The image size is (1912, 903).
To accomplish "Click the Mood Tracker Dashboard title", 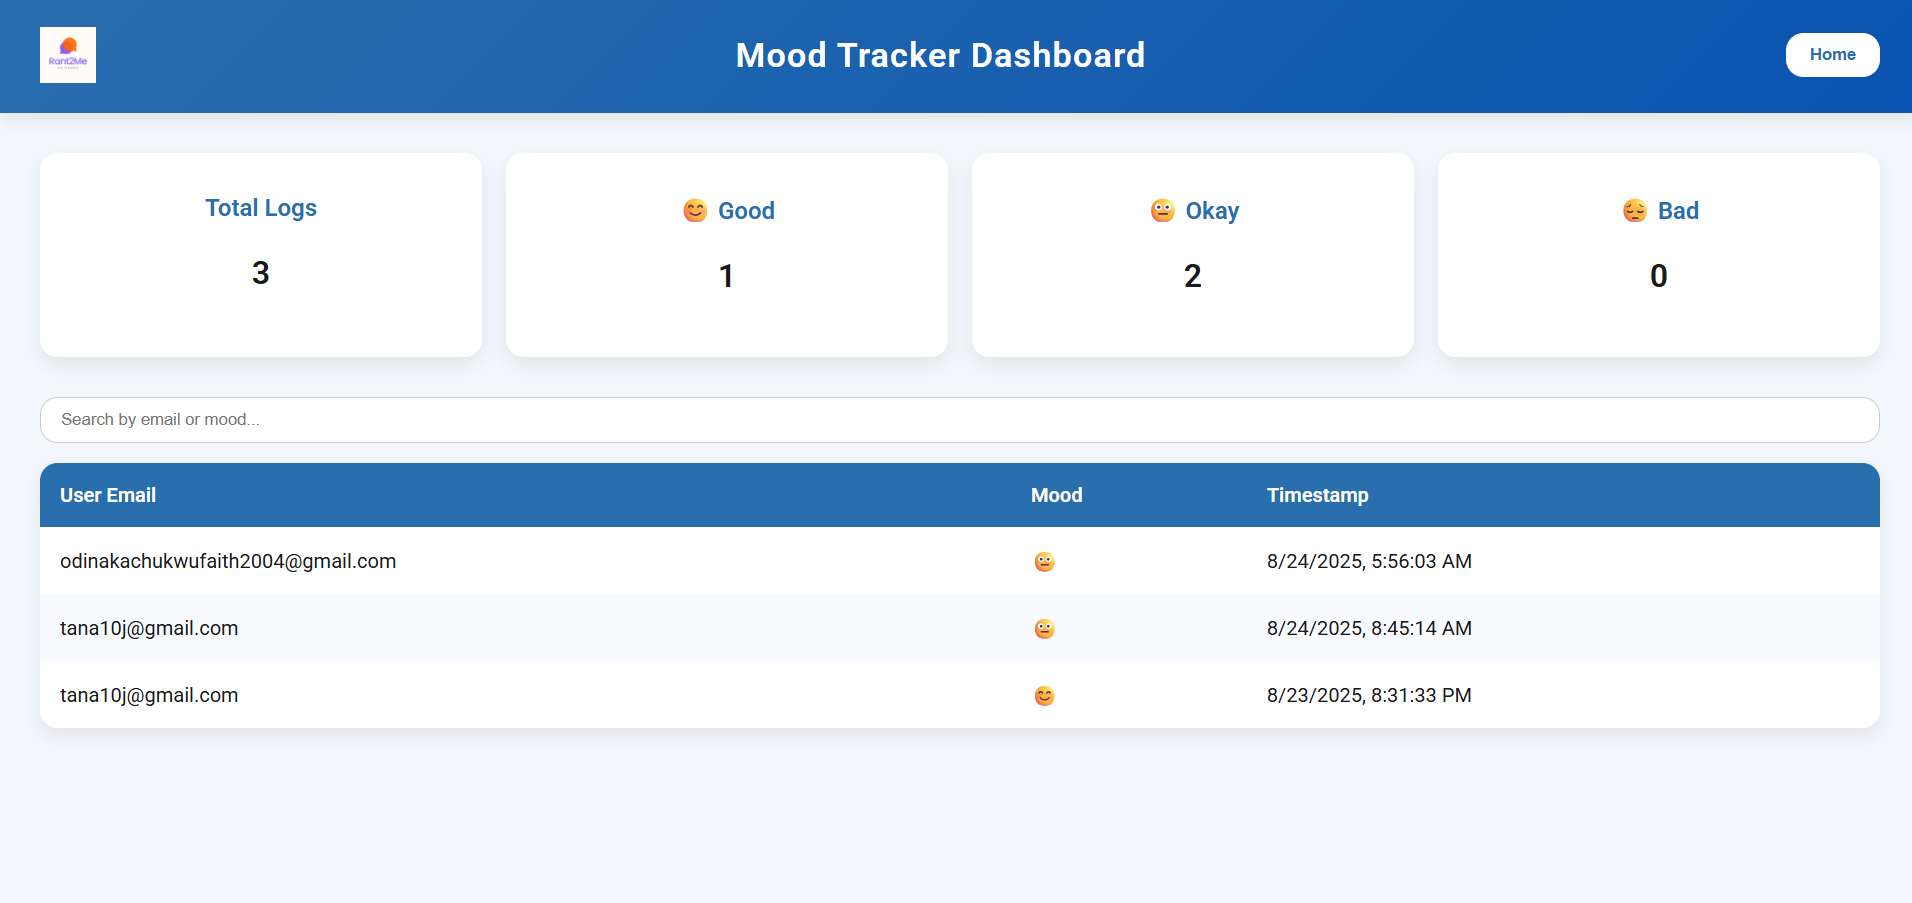I will coord(941,55).
